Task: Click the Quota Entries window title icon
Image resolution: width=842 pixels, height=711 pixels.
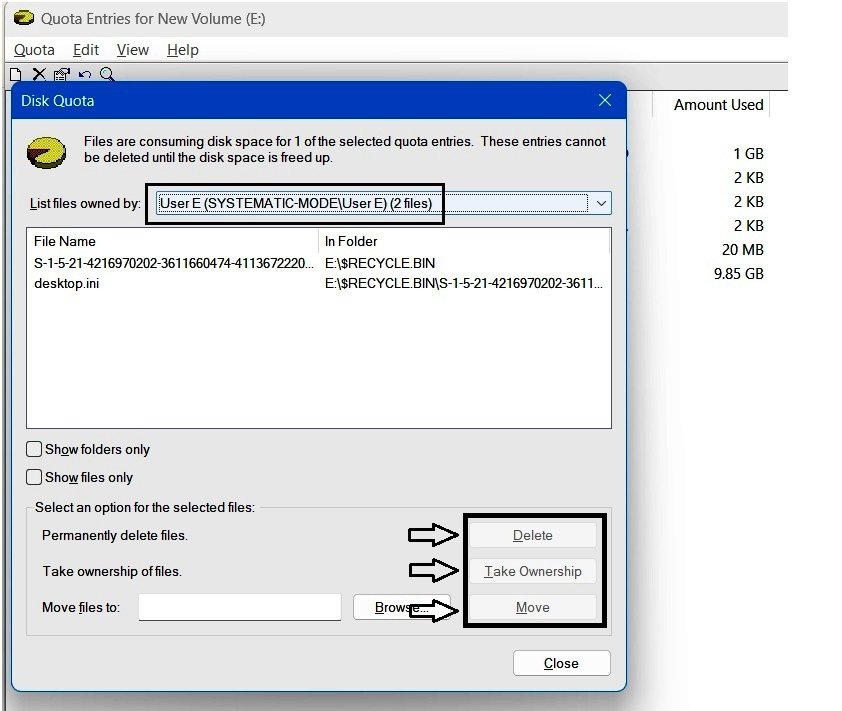Action: (x=24, y=18)
